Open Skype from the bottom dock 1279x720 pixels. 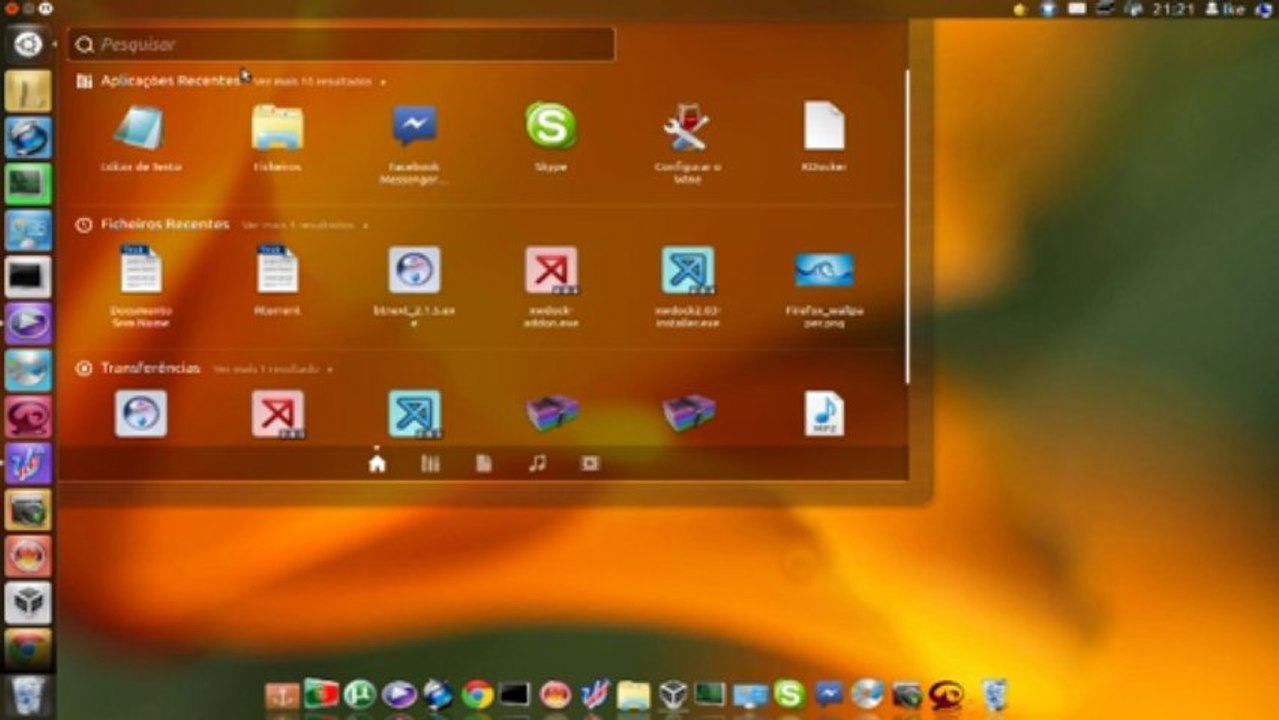pyautogui.click(x=789, y=694)
